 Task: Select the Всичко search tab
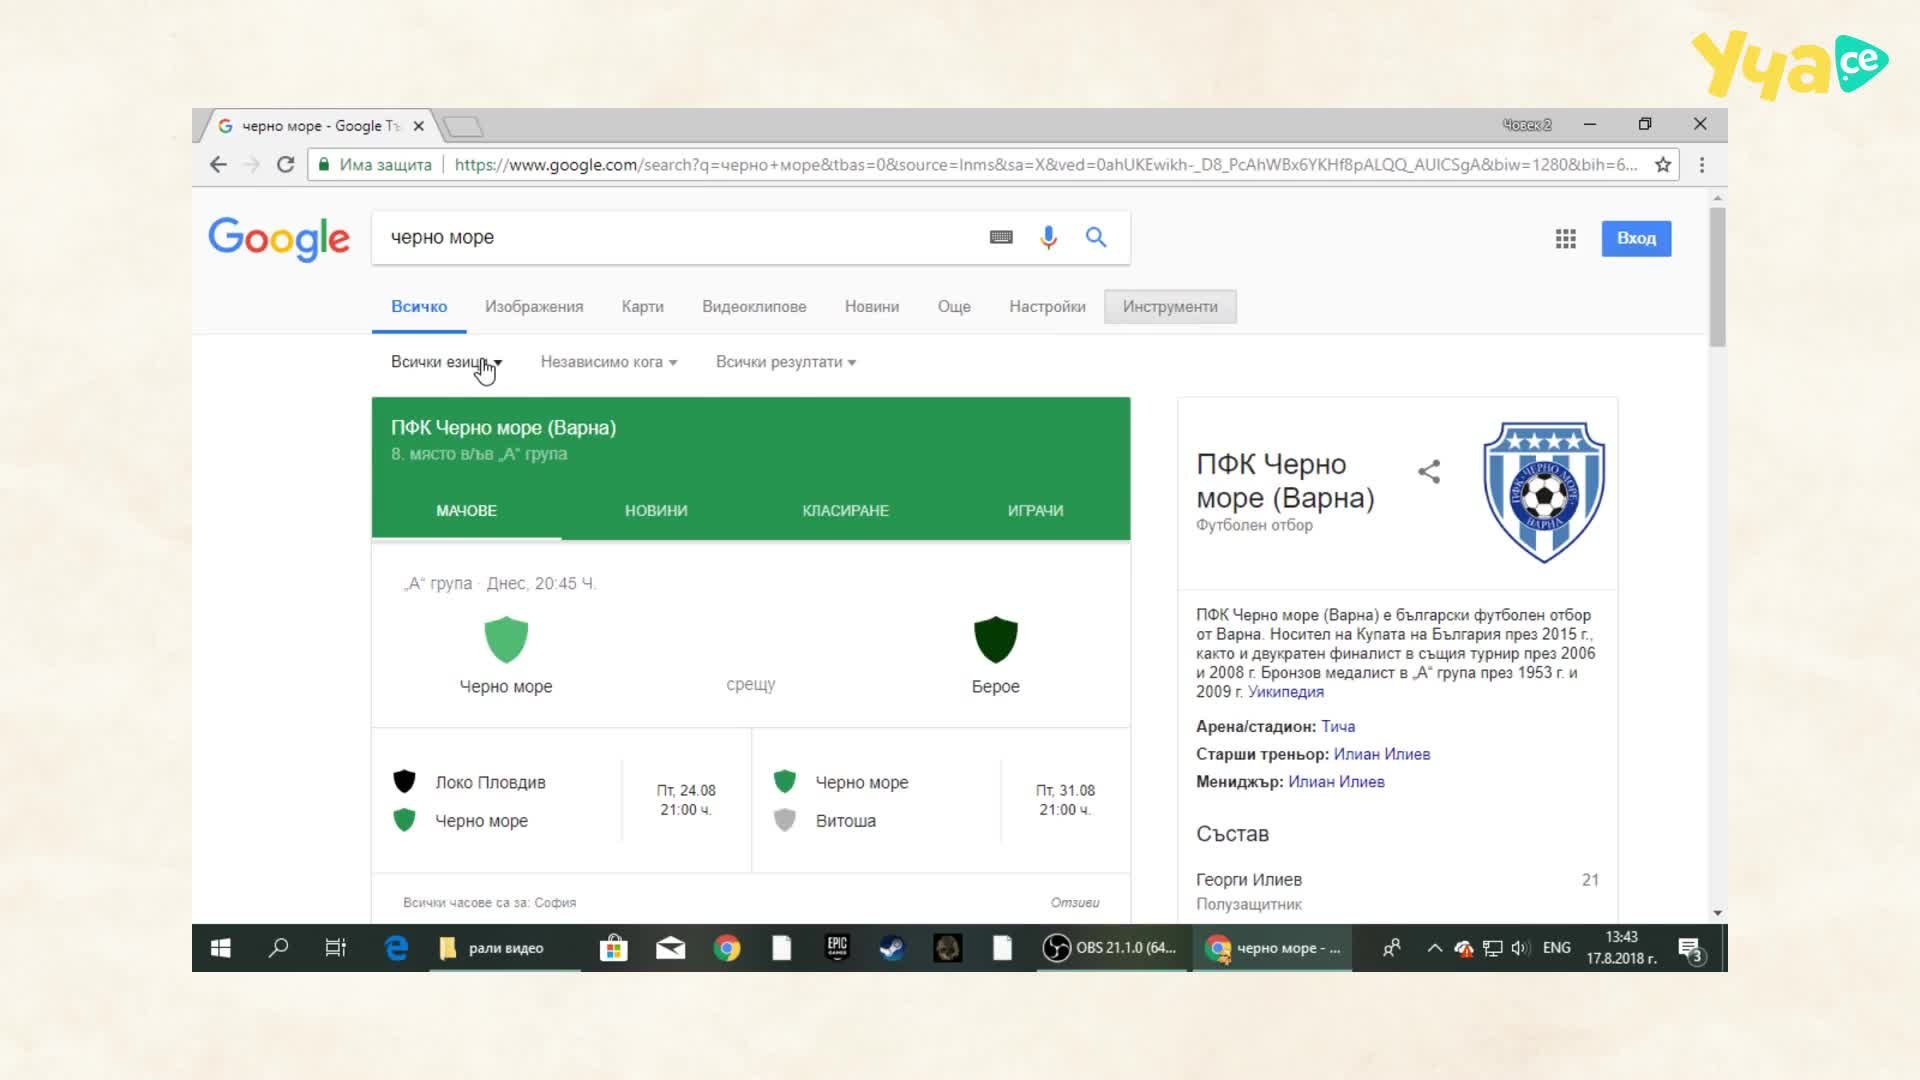pyautogui.click(x=419, y=307)
